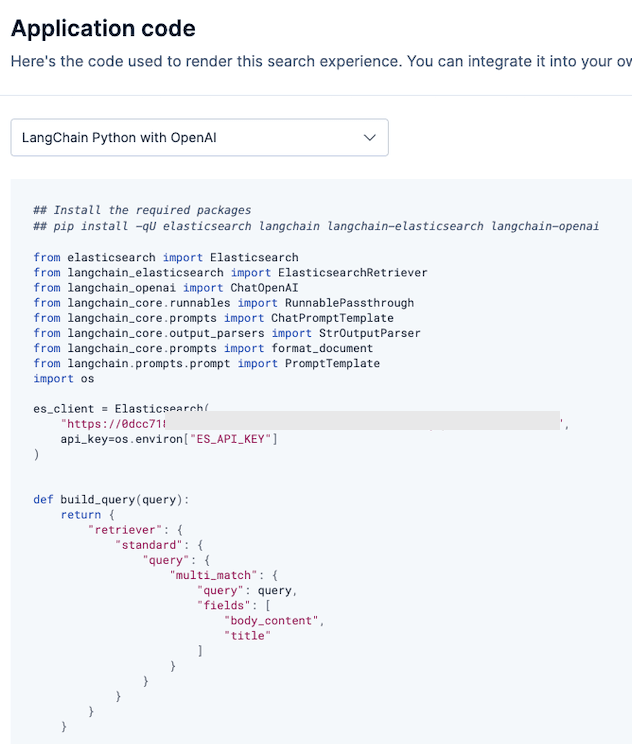Click the format_document import line
Viewport: 632px width, 744px height.
tap(203, 348)
